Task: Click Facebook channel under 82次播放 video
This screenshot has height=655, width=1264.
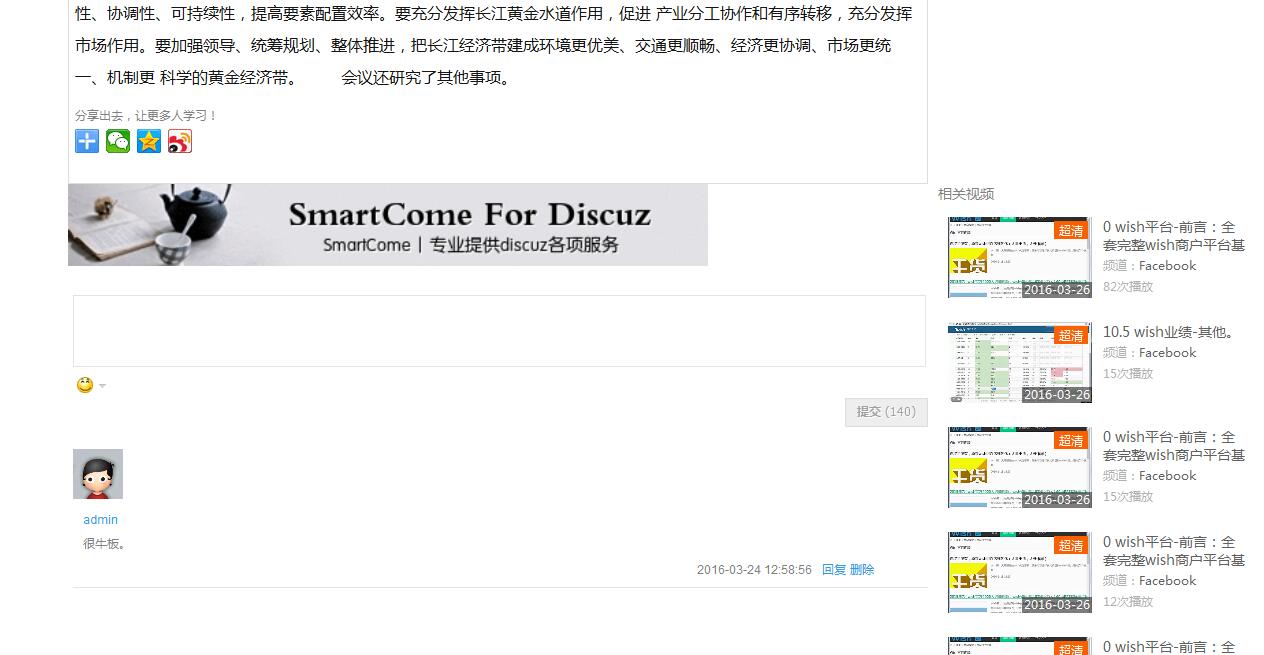Action: click(x=1168, y=266)
